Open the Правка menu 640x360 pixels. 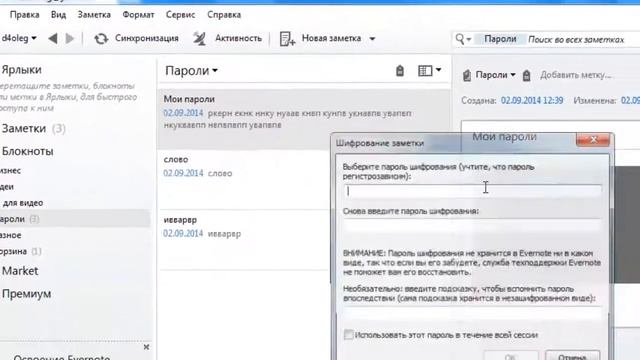24,15
